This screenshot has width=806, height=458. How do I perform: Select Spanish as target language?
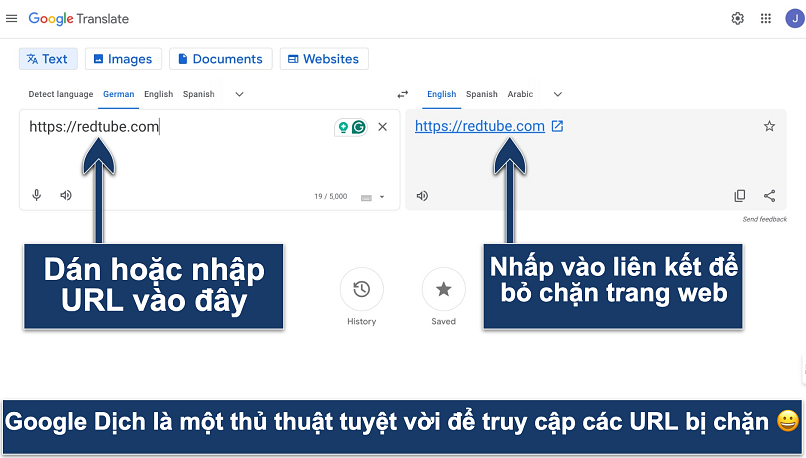(x=482, y=94)
